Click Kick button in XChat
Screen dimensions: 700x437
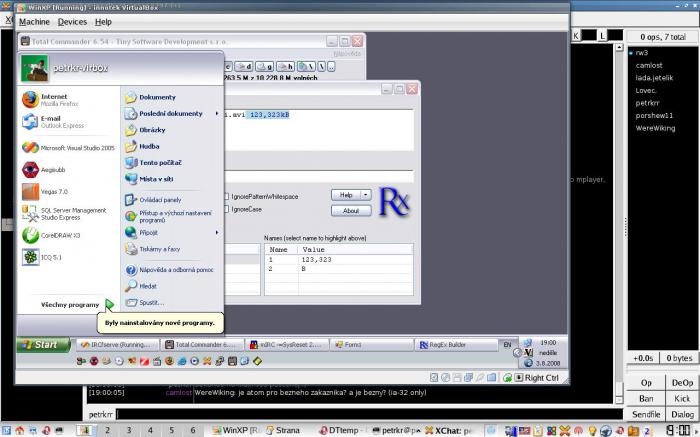(682, 399)
